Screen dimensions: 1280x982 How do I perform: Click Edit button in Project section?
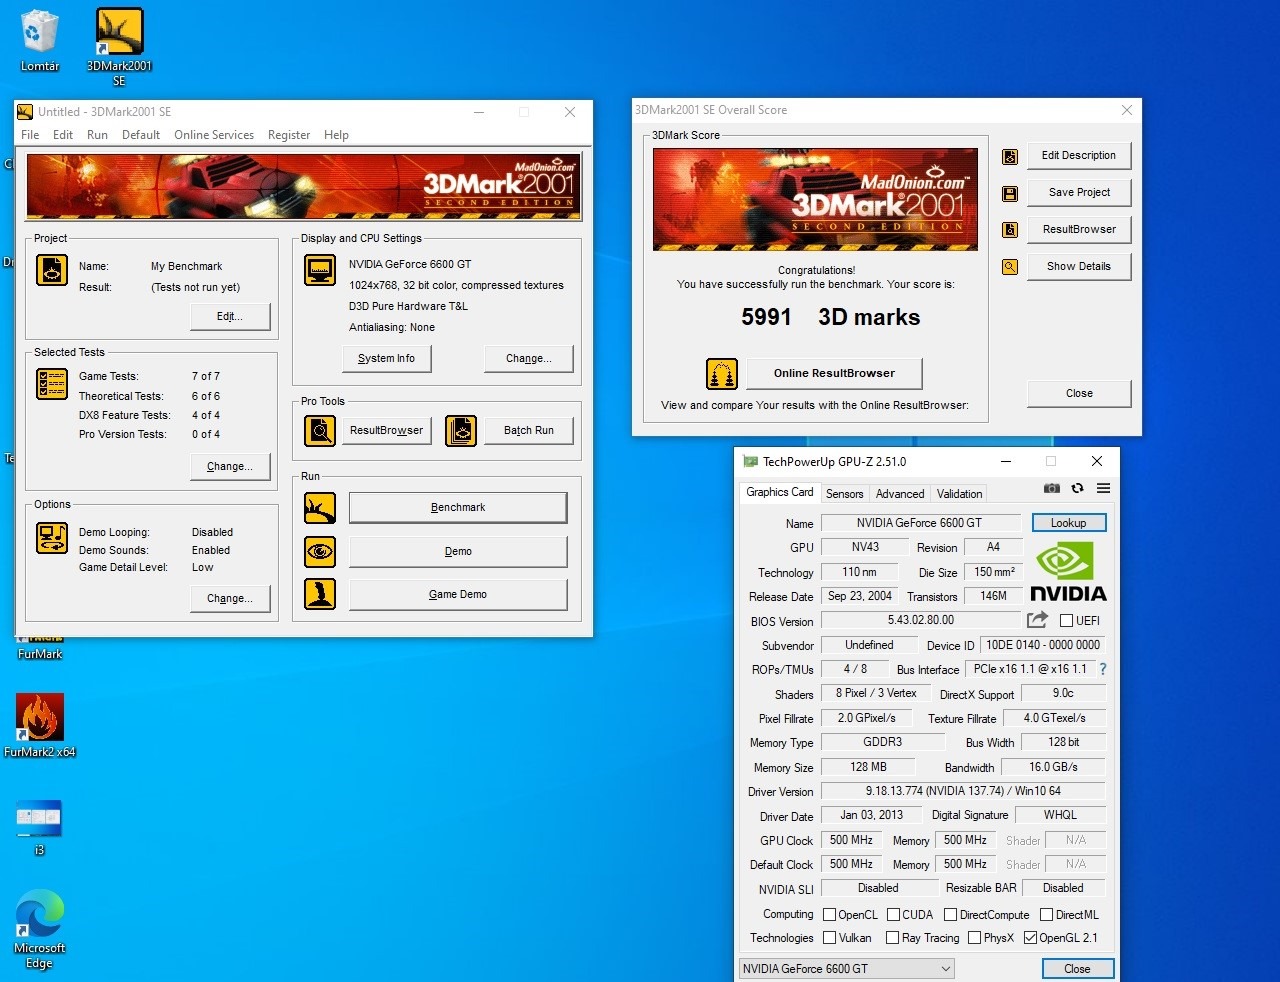click(x=230, y=316)
